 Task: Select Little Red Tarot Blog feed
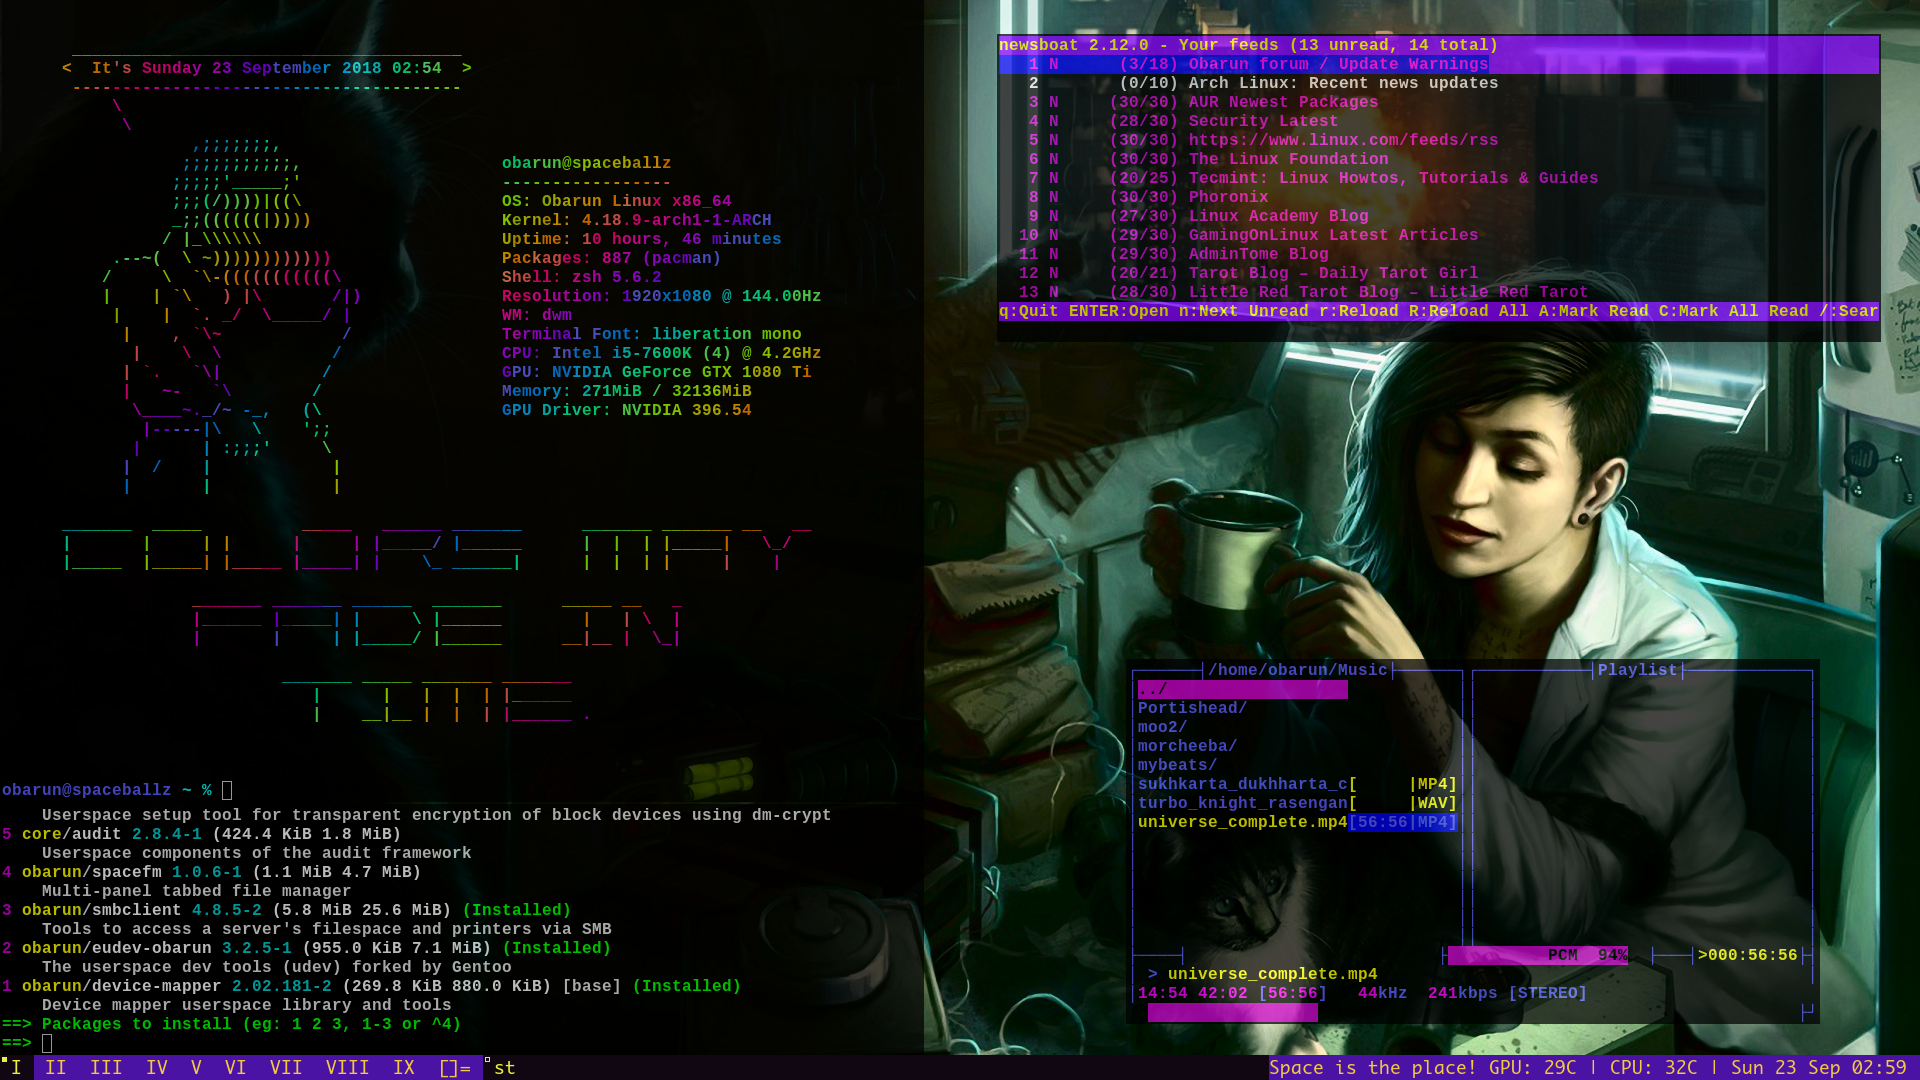1438,292
